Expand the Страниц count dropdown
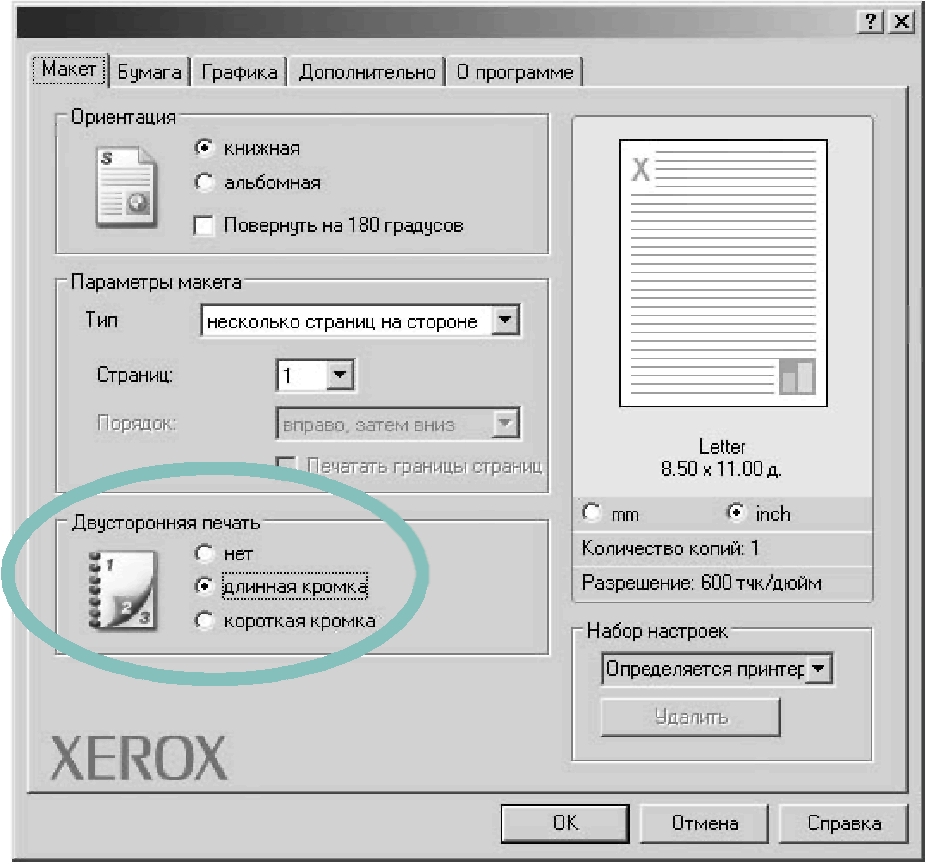The image size is (928, 864). point(341,376)
